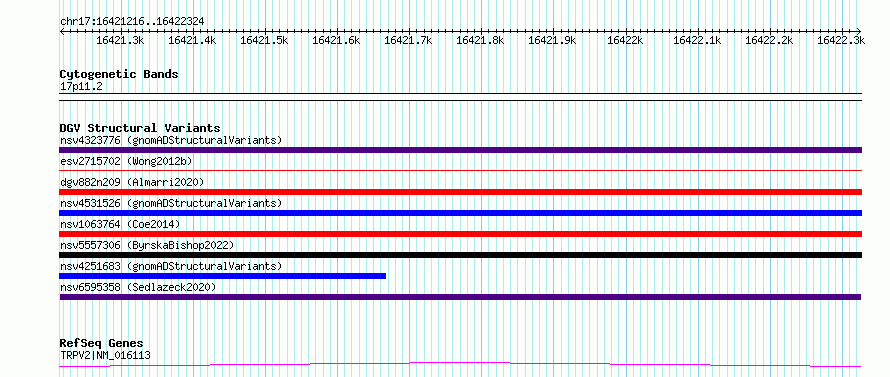
Task: Select the Cytogenetic Bands track title
Action: (119, 74)
